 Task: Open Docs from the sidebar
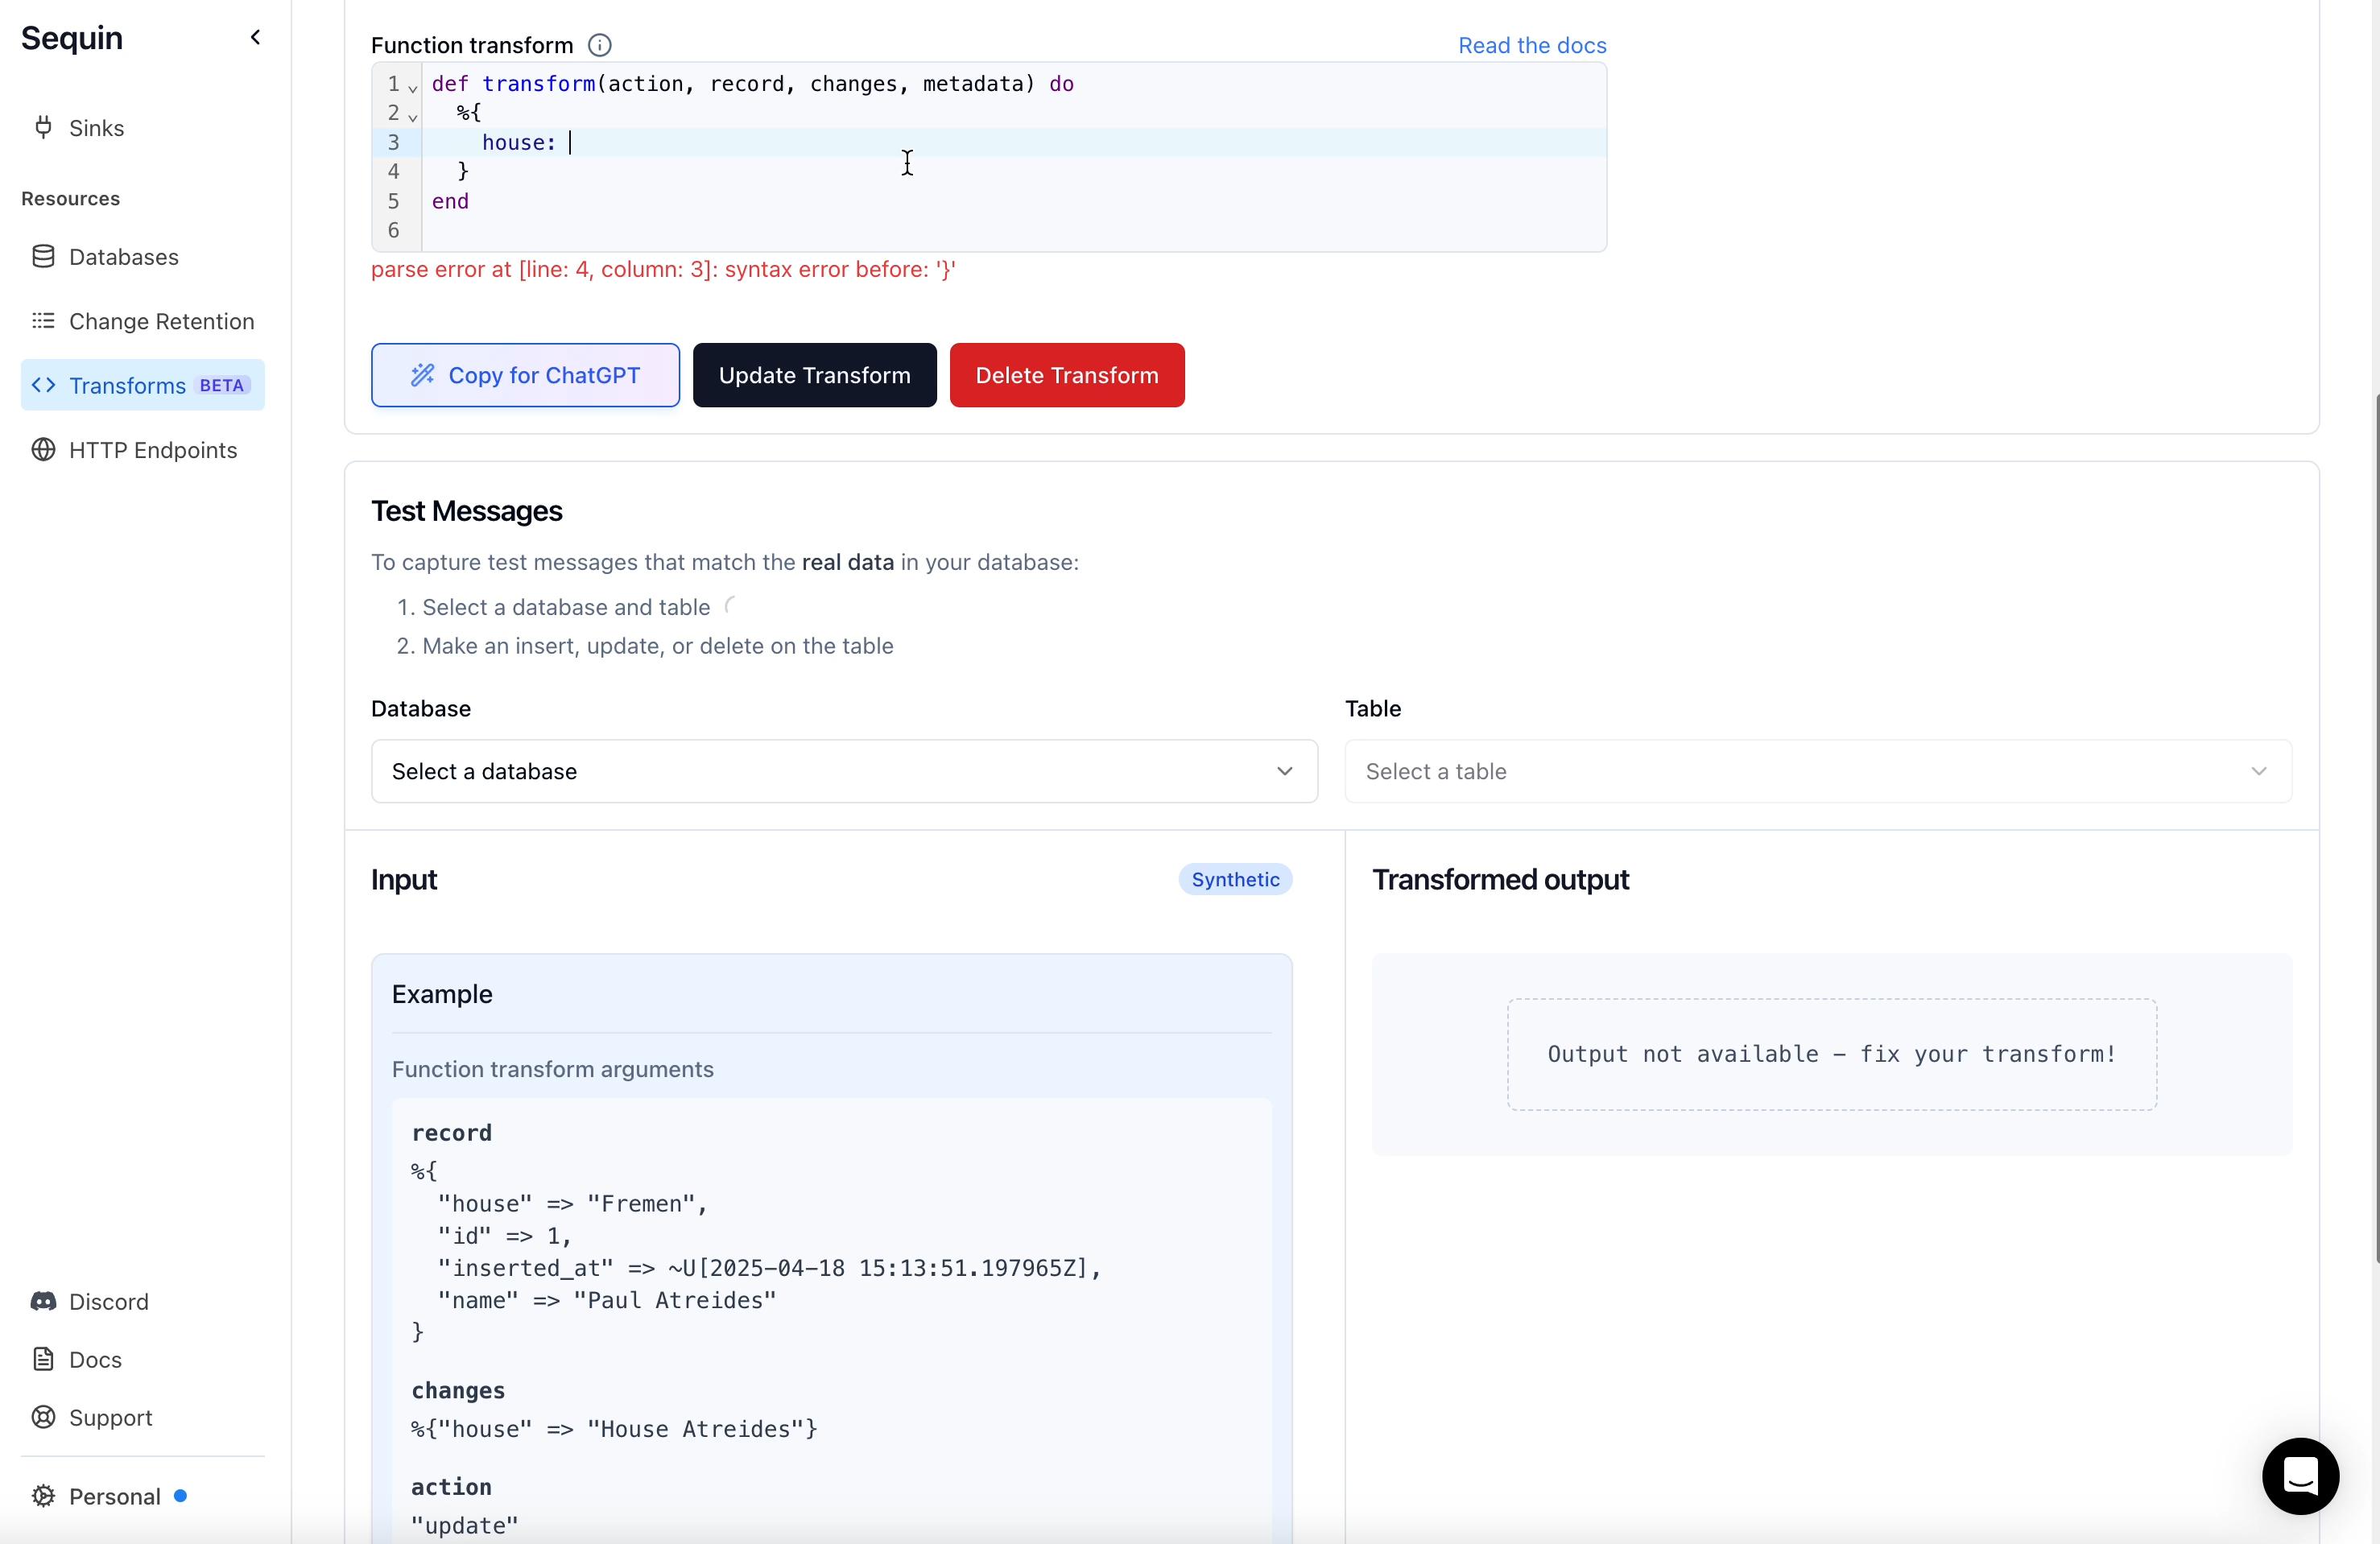tap(95, 1359)
